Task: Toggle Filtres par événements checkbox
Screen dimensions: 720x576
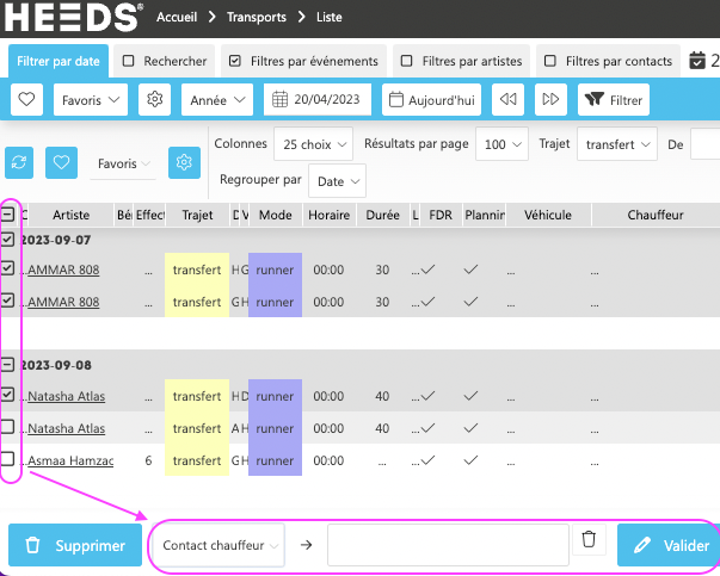Action: coord(235,61)
